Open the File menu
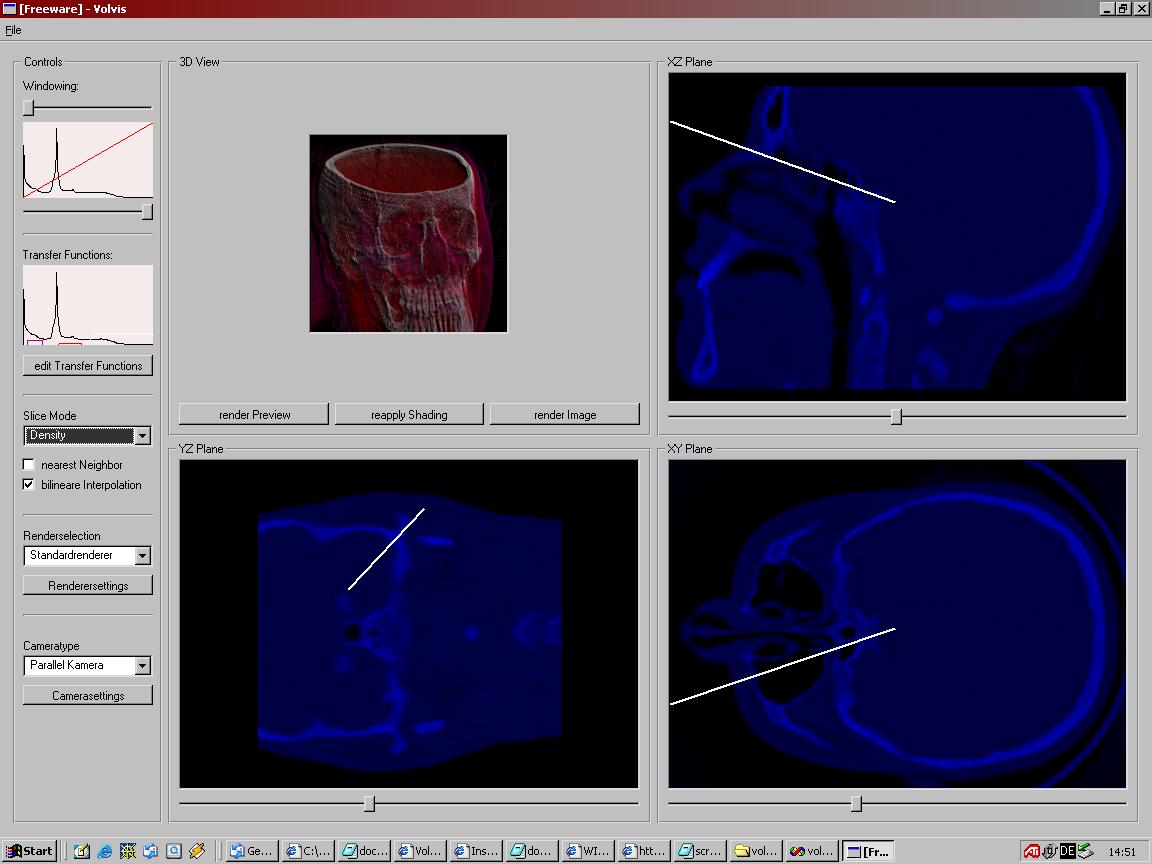Screen dimensions: 1152x864 (x=13, y=30)
